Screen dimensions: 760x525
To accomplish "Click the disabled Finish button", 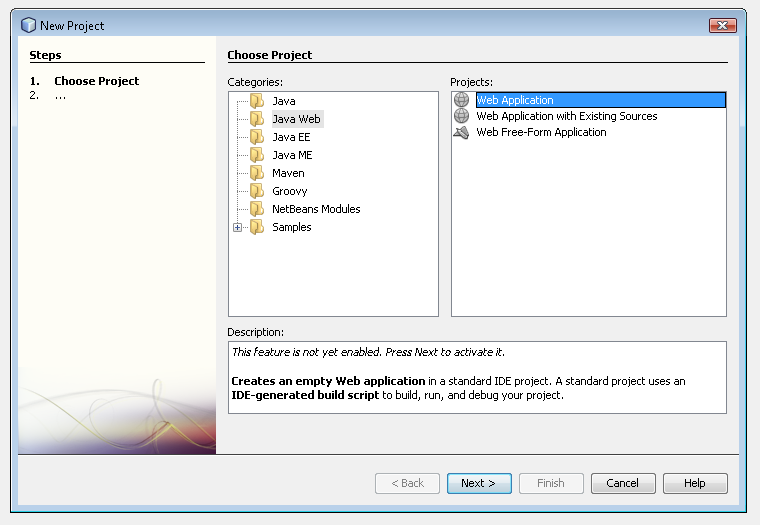I will coord(551,483).
